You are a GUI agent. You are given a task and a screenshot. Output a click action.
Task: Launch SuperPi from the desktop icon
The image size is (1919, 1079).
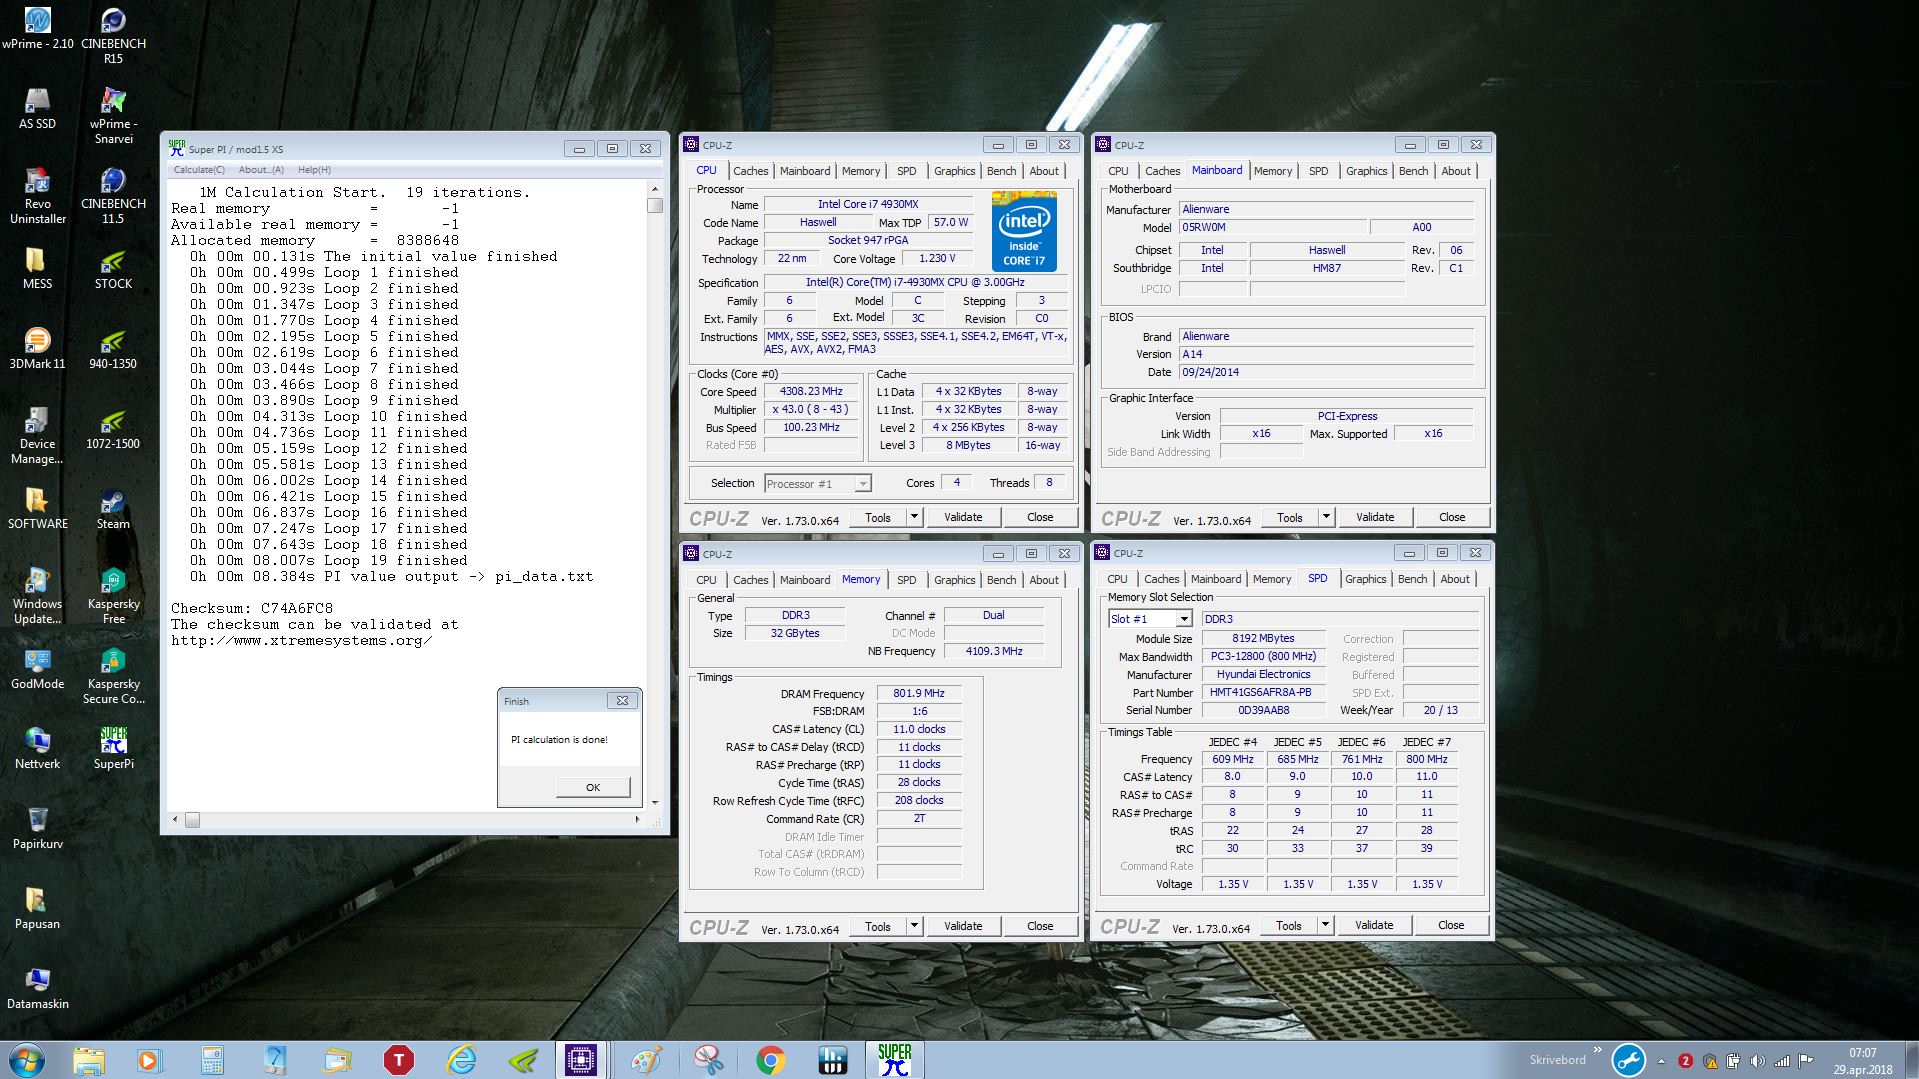113,748
